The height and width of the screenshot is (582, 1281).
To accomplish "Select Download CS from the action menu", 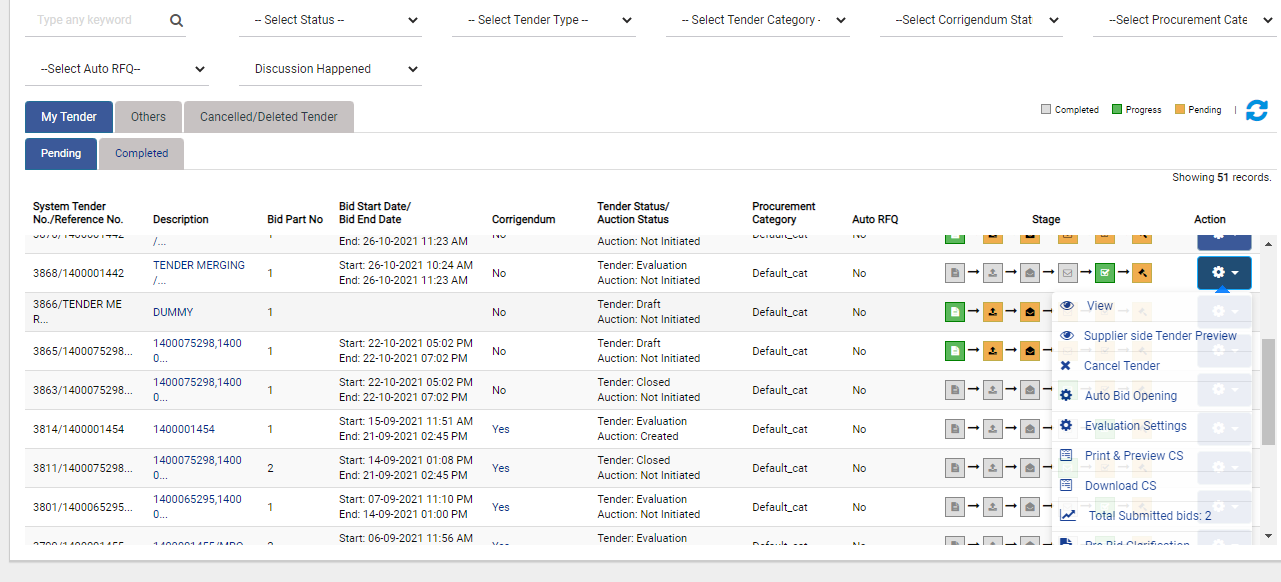I will pyautogui.click(x=1120, y=486).
